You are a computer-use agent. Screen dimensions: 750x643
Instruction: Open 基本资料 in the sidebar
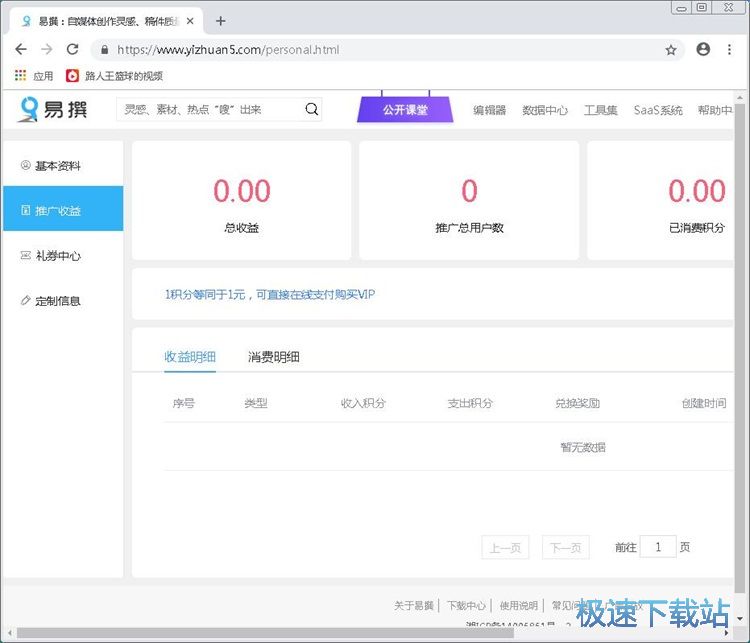[57, 166]
